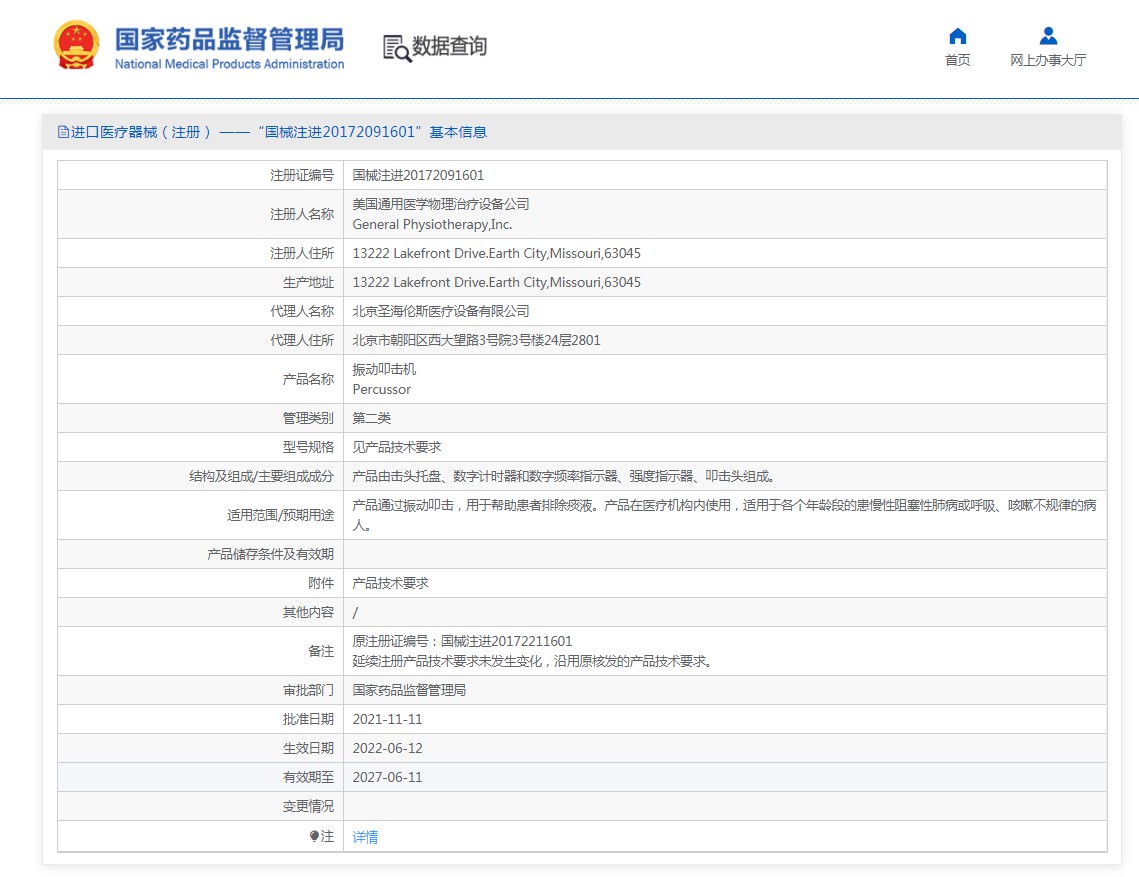
Task: Select the 产品通过振动叩击 intended use text
Action: coord(724,515)
